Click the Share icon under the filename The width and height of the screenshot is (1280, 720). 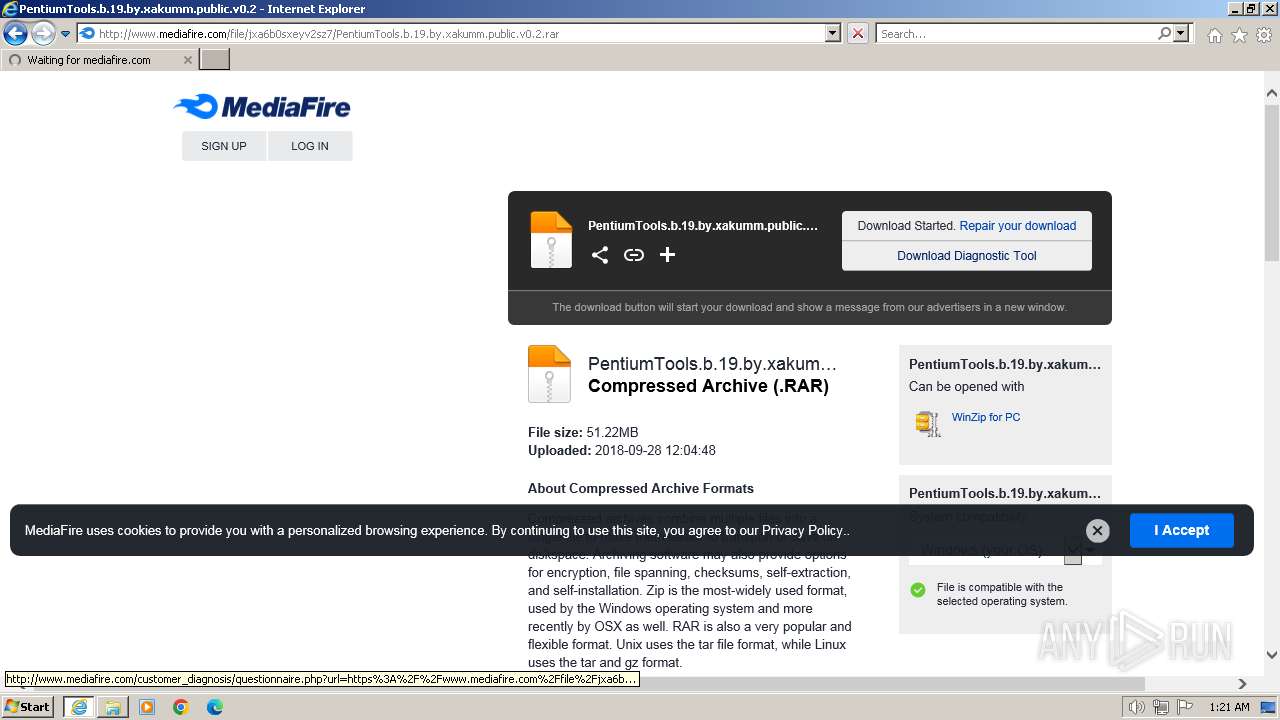[600, 255]
